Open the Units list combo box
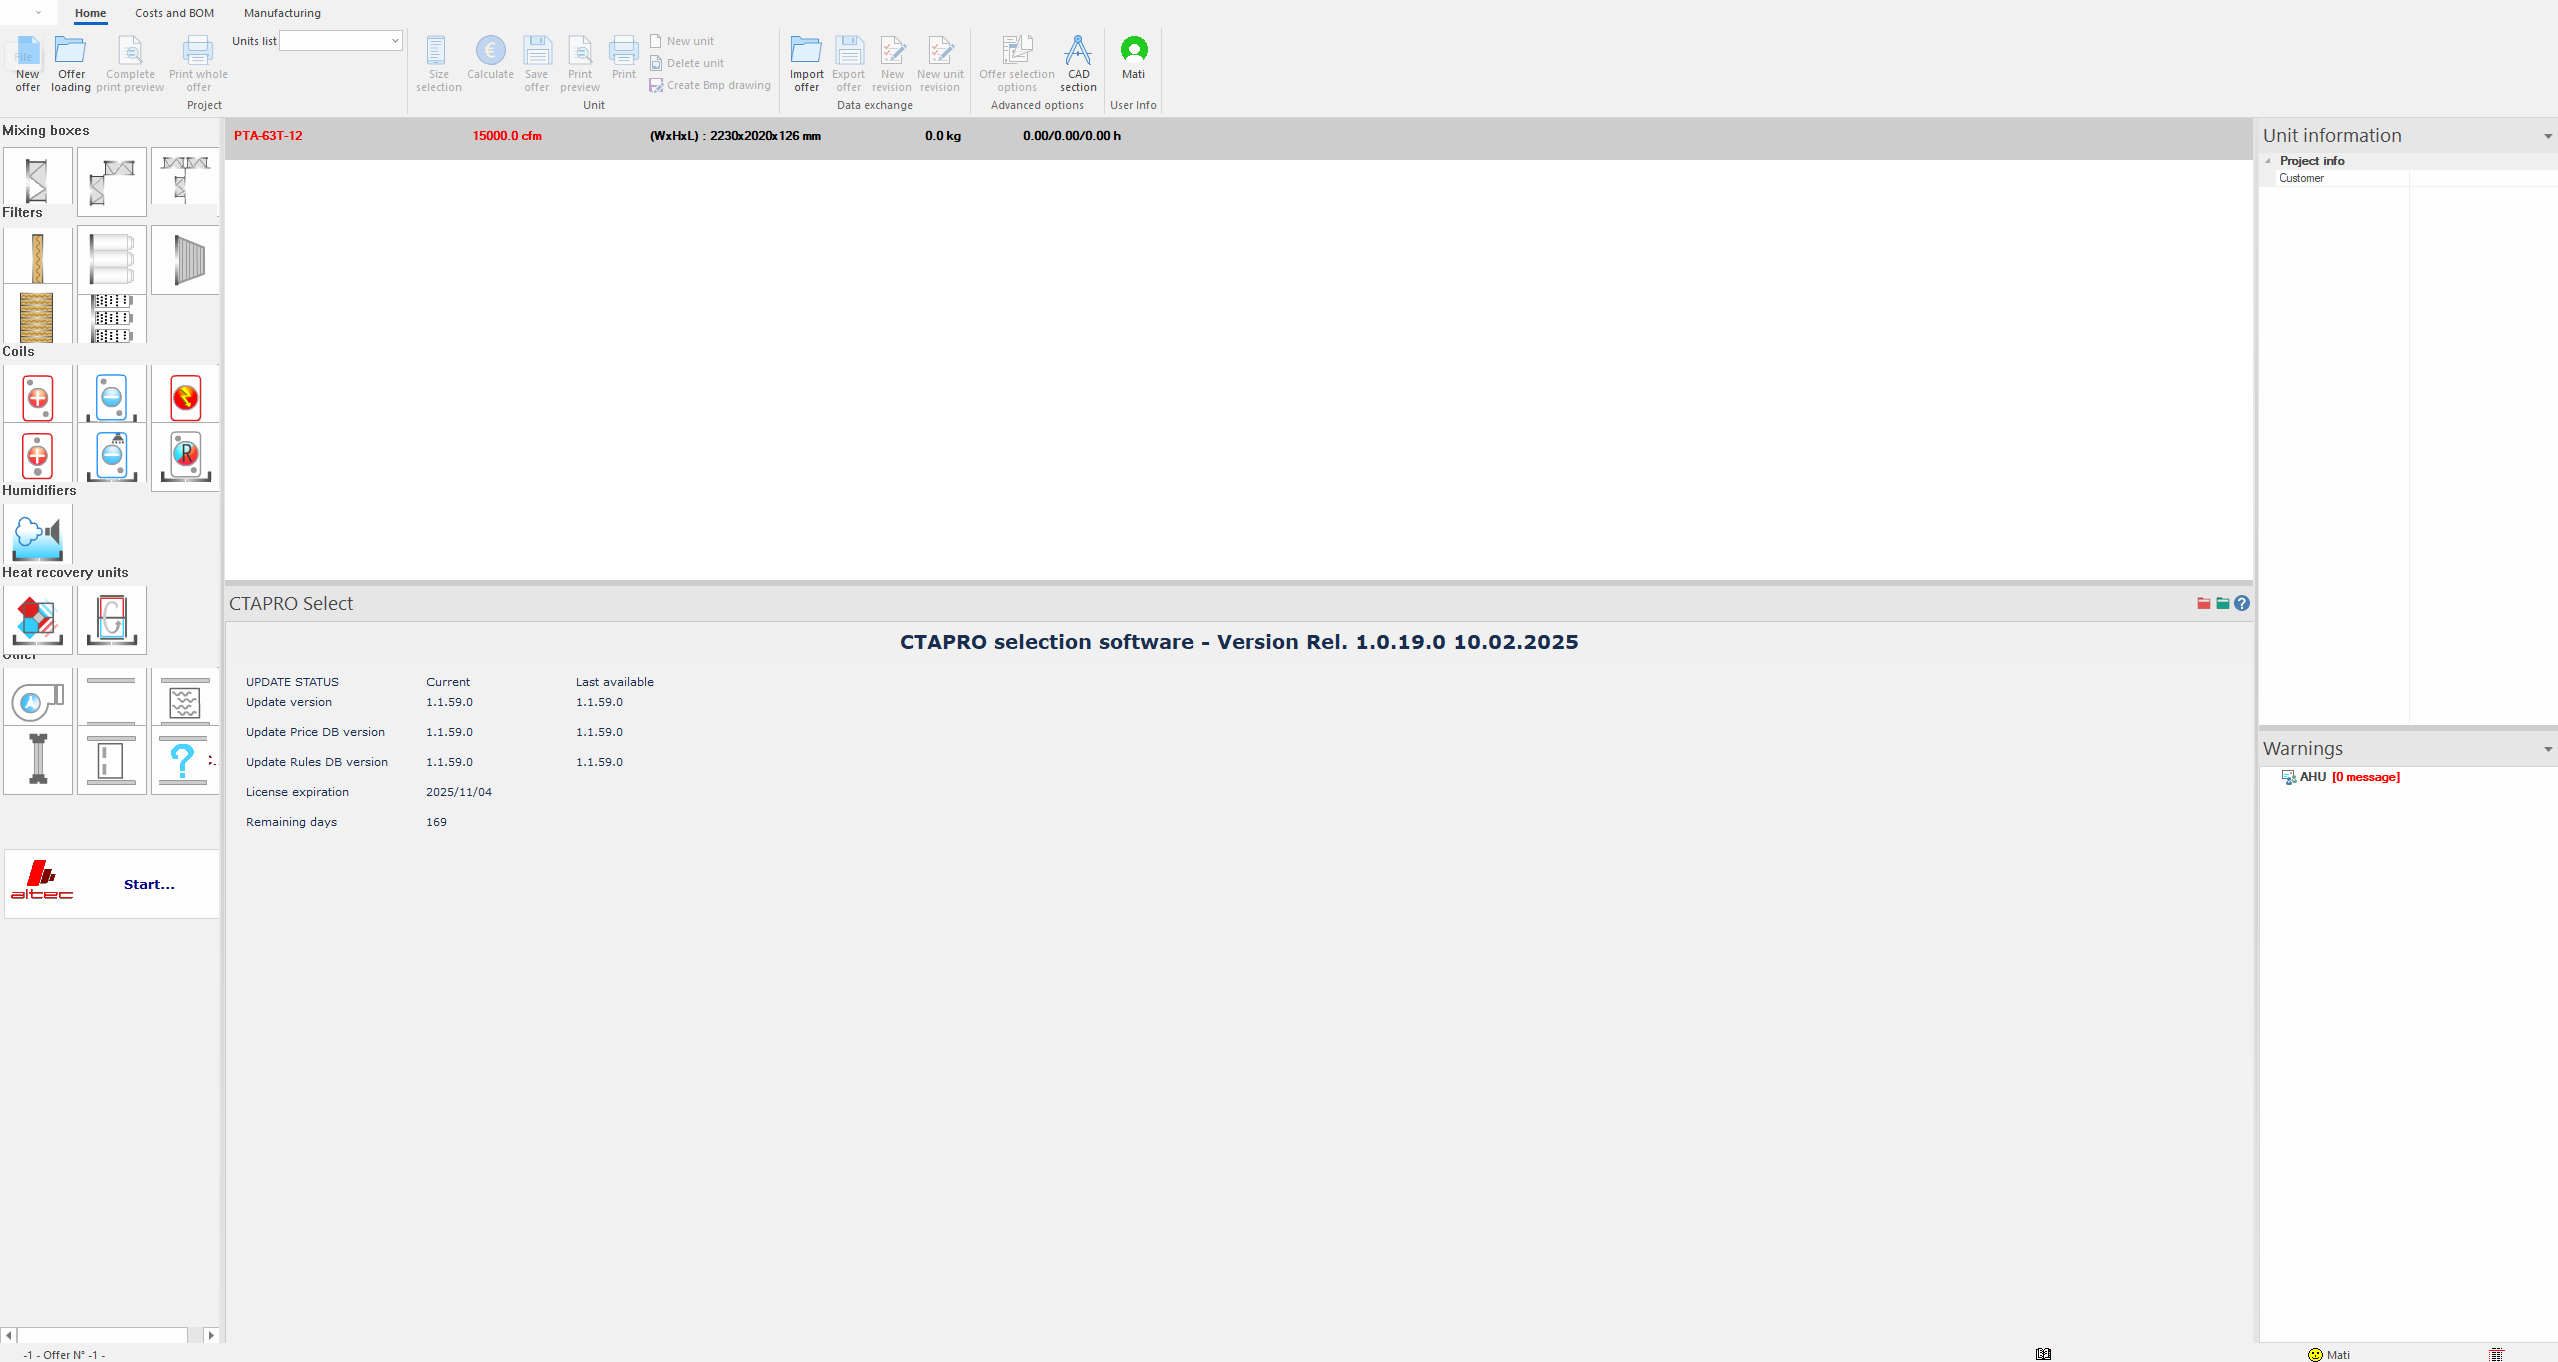 tap(341, 41)
